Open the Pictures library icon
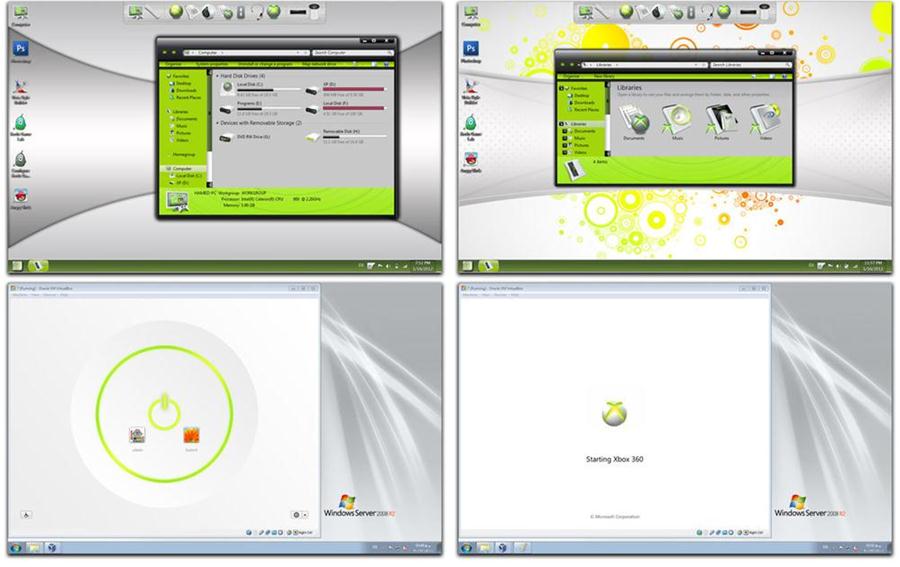The width and height of the screenshot is (900, 567). point(722,118)
